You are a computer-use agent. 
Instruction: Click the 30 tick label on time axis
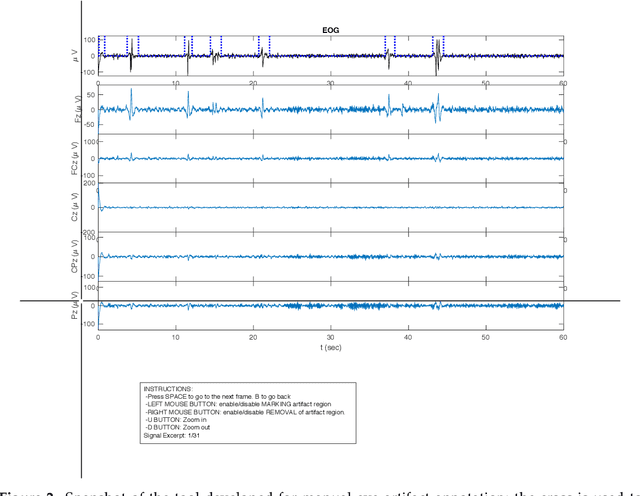click(x=330, y=338)
